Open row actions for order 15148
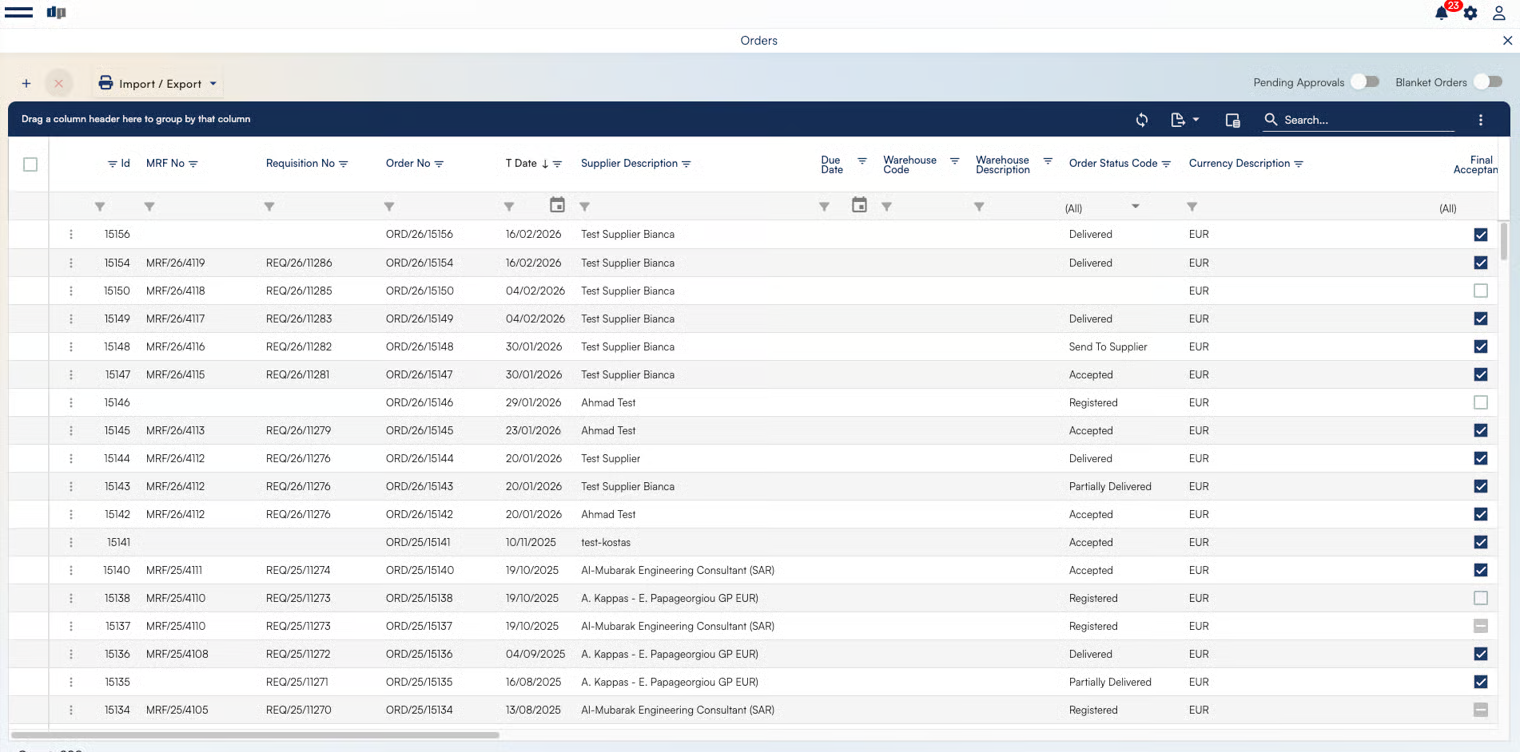The width and height of the screenshot is (1520, 752). [71, 347]
